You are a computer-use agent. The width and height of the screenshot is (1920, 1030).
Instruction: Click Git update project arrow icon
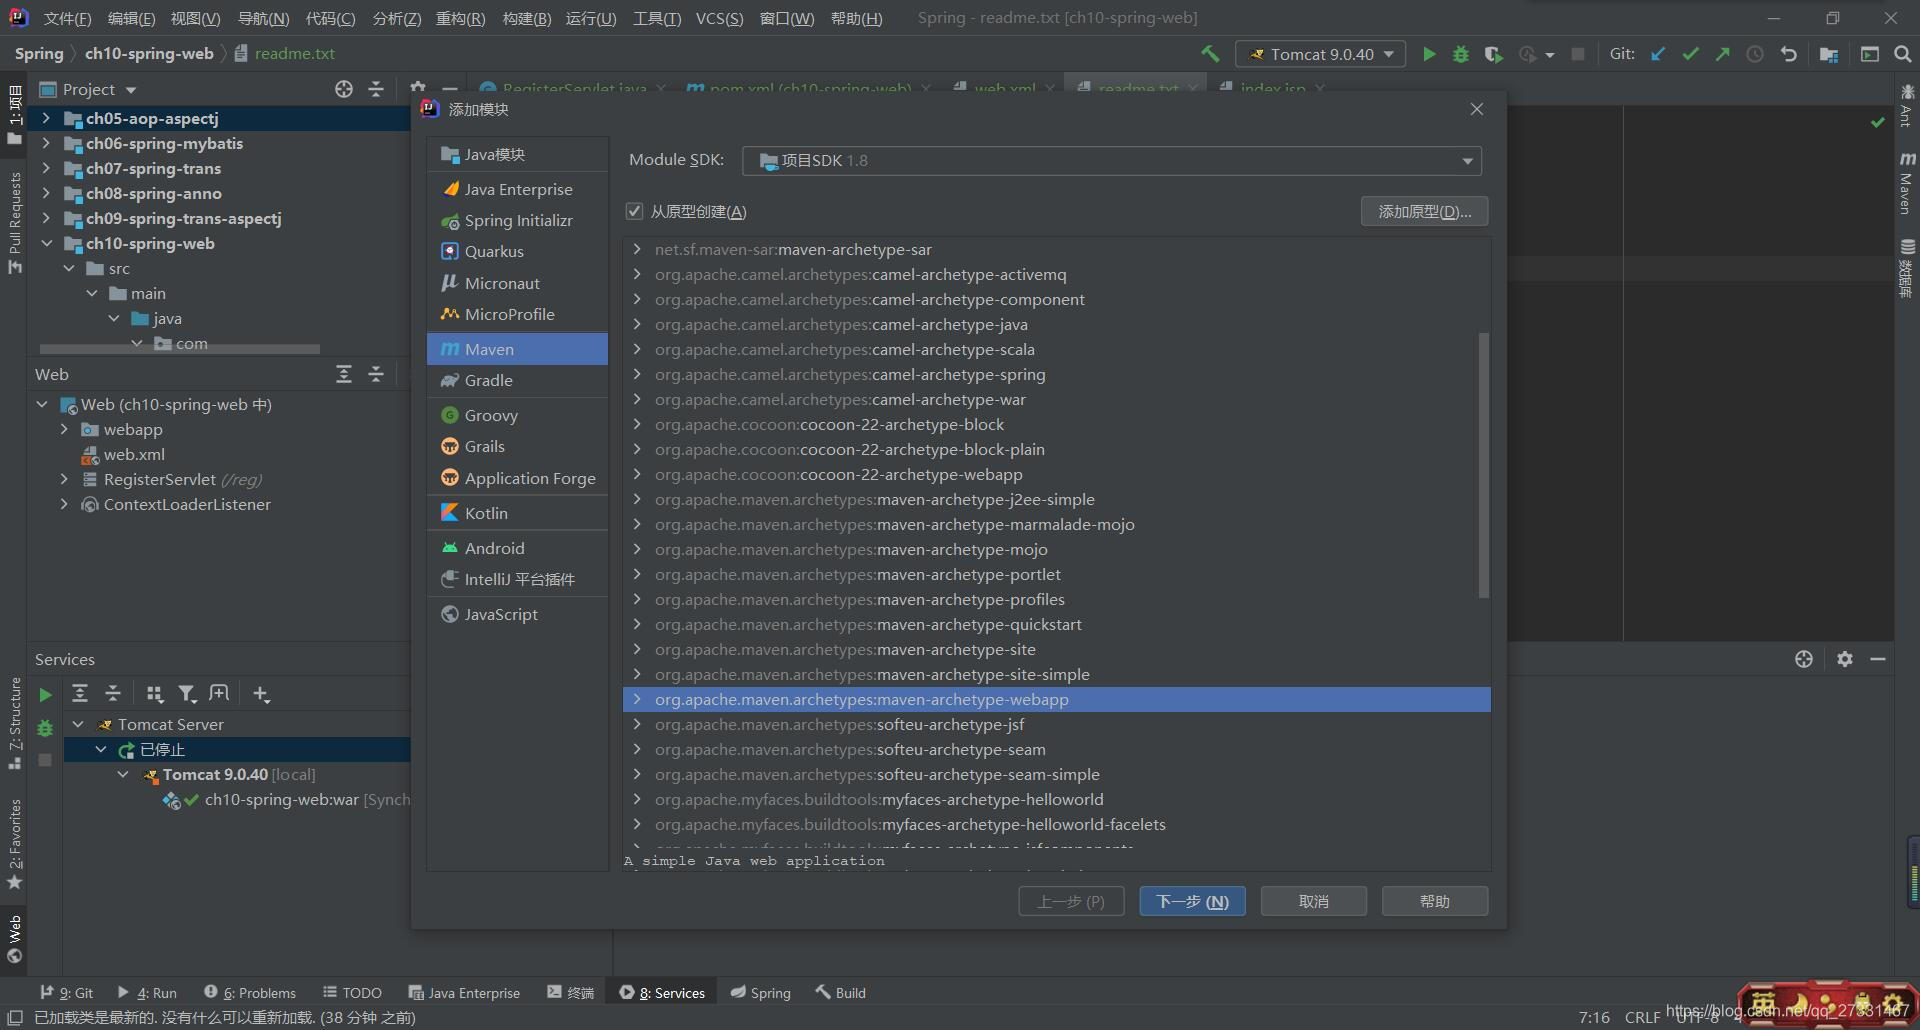(x=1658, y=54)
